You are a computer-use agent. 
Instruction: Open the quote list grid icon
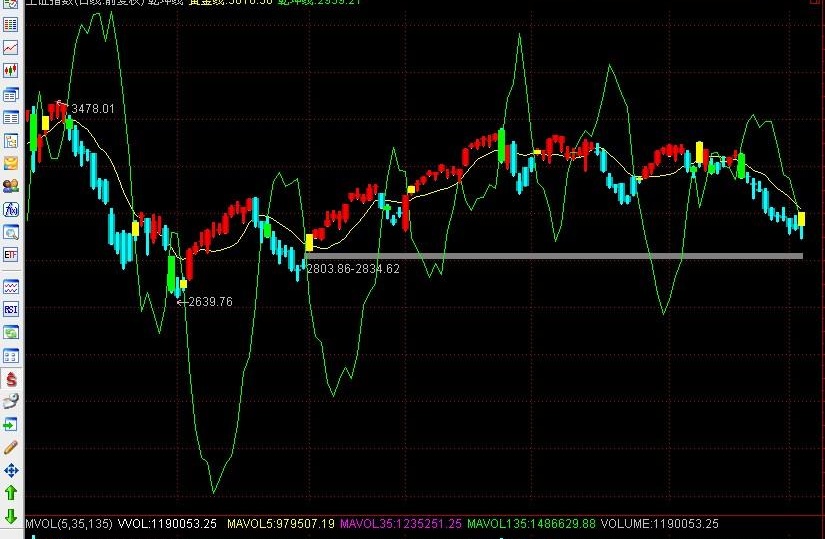click(11, 25)
